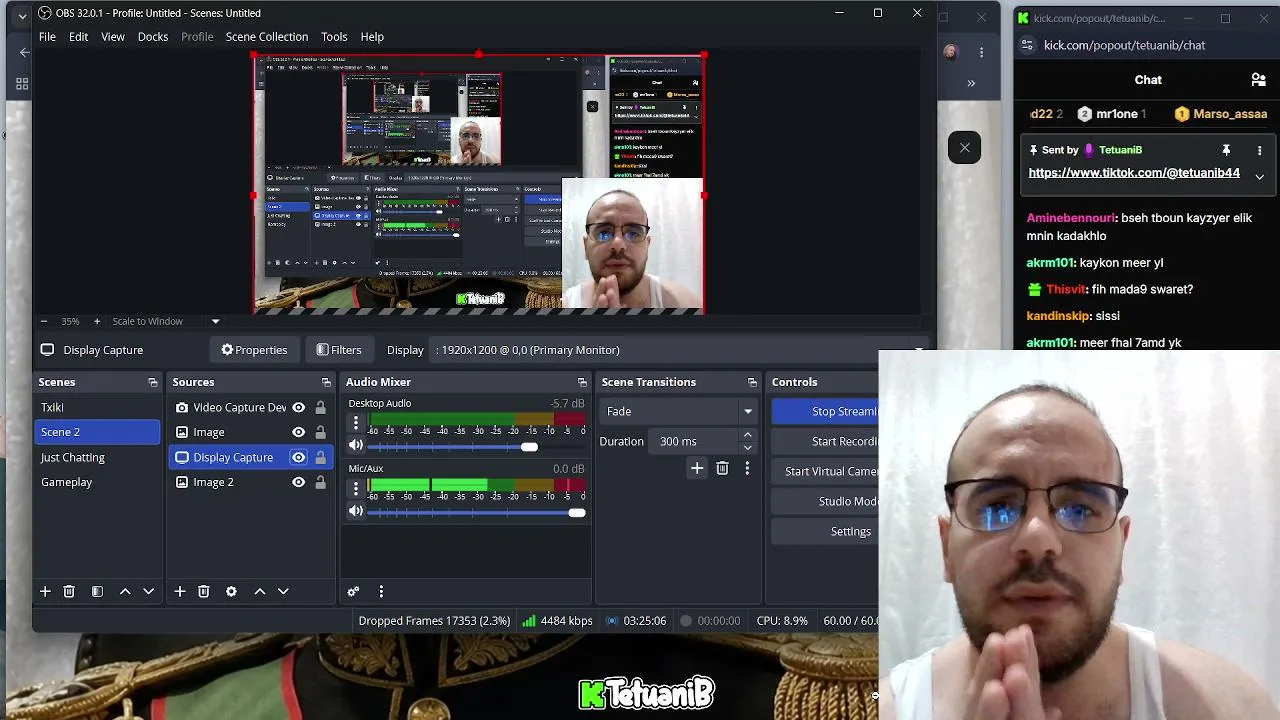Add a new source with the plus icon
The width and height of the screenshot is (1280, 720).
pos(180,591)
